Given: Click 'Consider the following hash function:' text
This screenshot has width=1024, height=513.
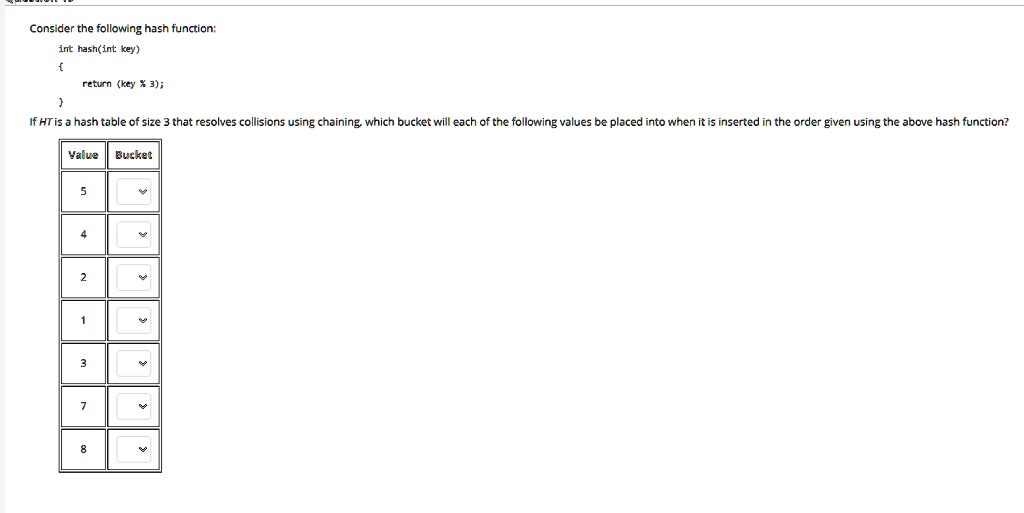Looking at the screenshot, I should tap(122, 29).
